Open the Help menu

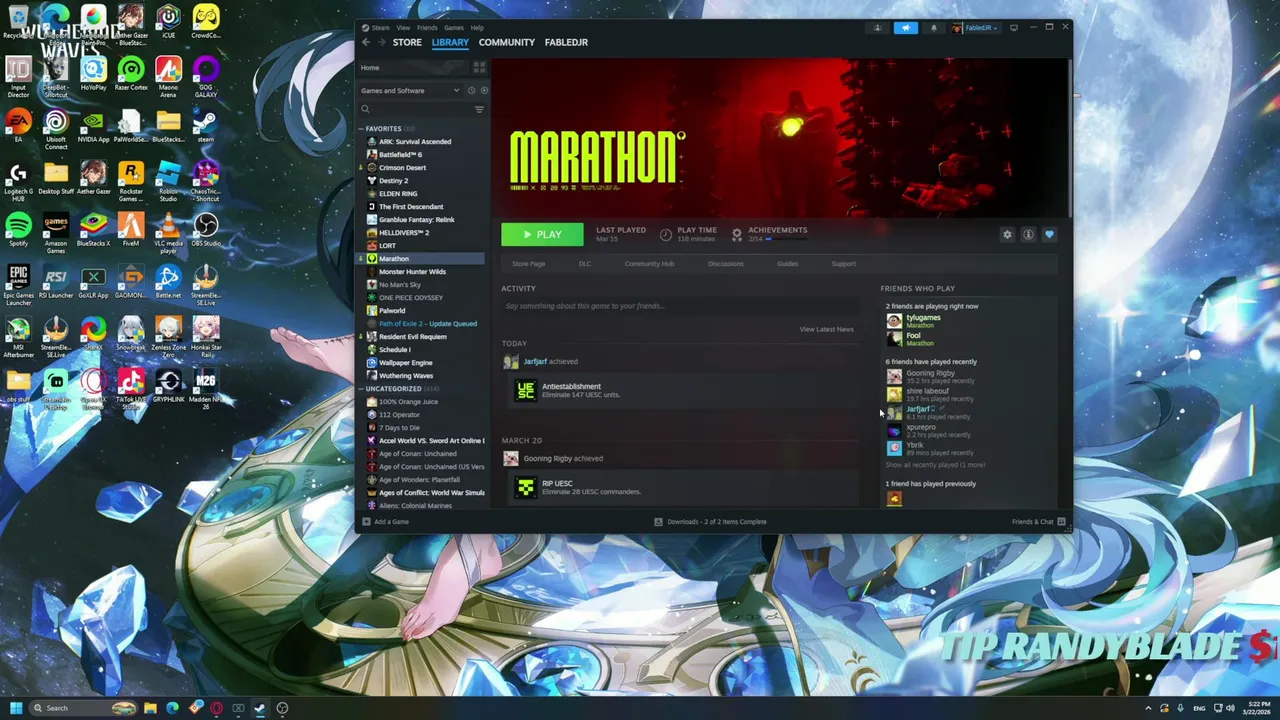click(477, 28)
